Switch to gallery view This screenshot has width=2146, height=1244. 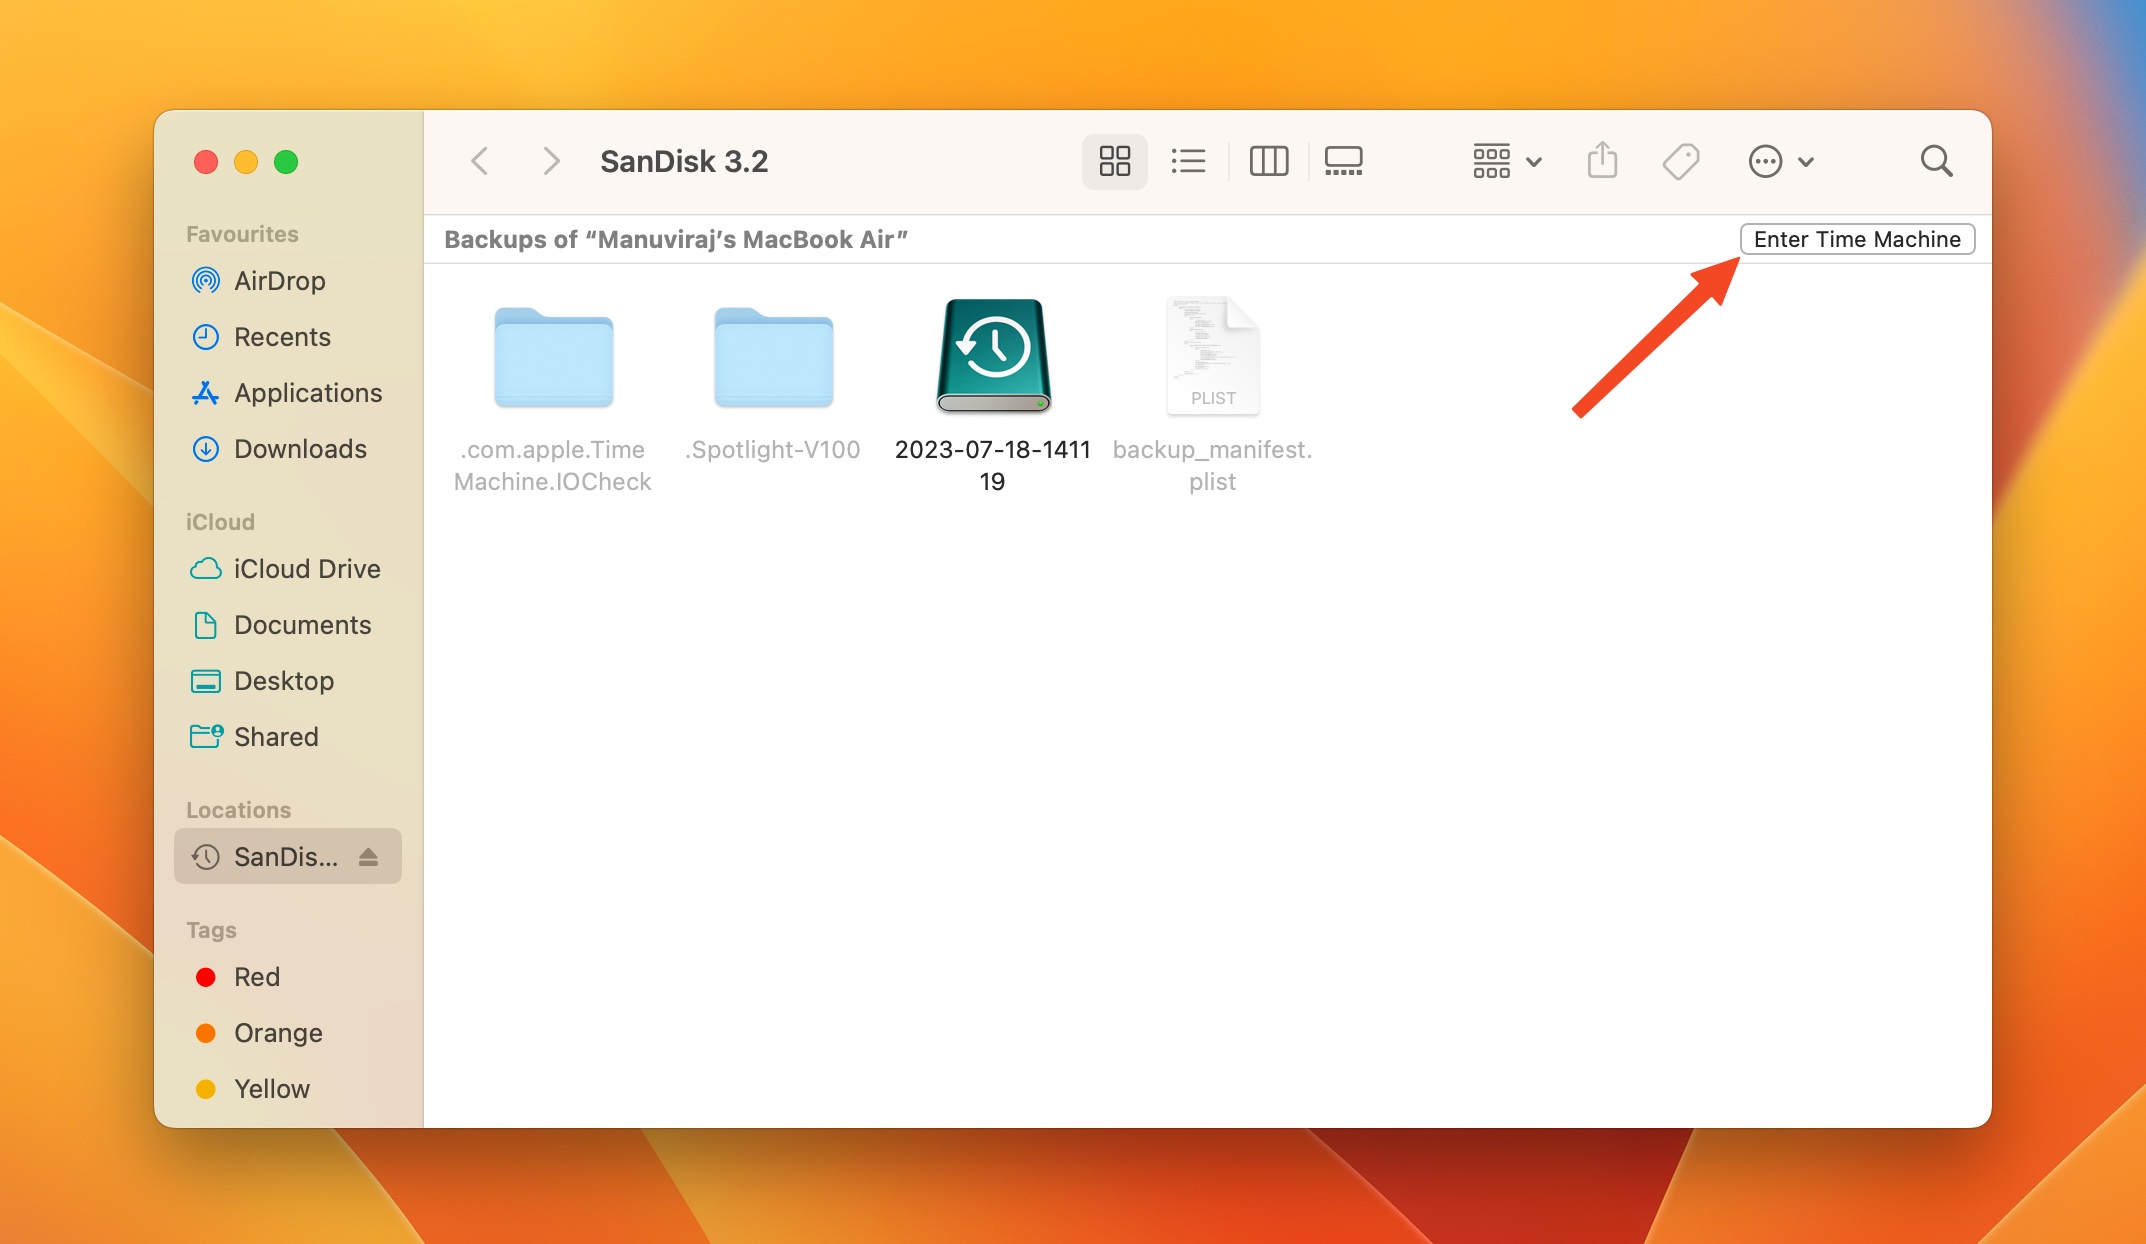click(x=1343, y=161)
